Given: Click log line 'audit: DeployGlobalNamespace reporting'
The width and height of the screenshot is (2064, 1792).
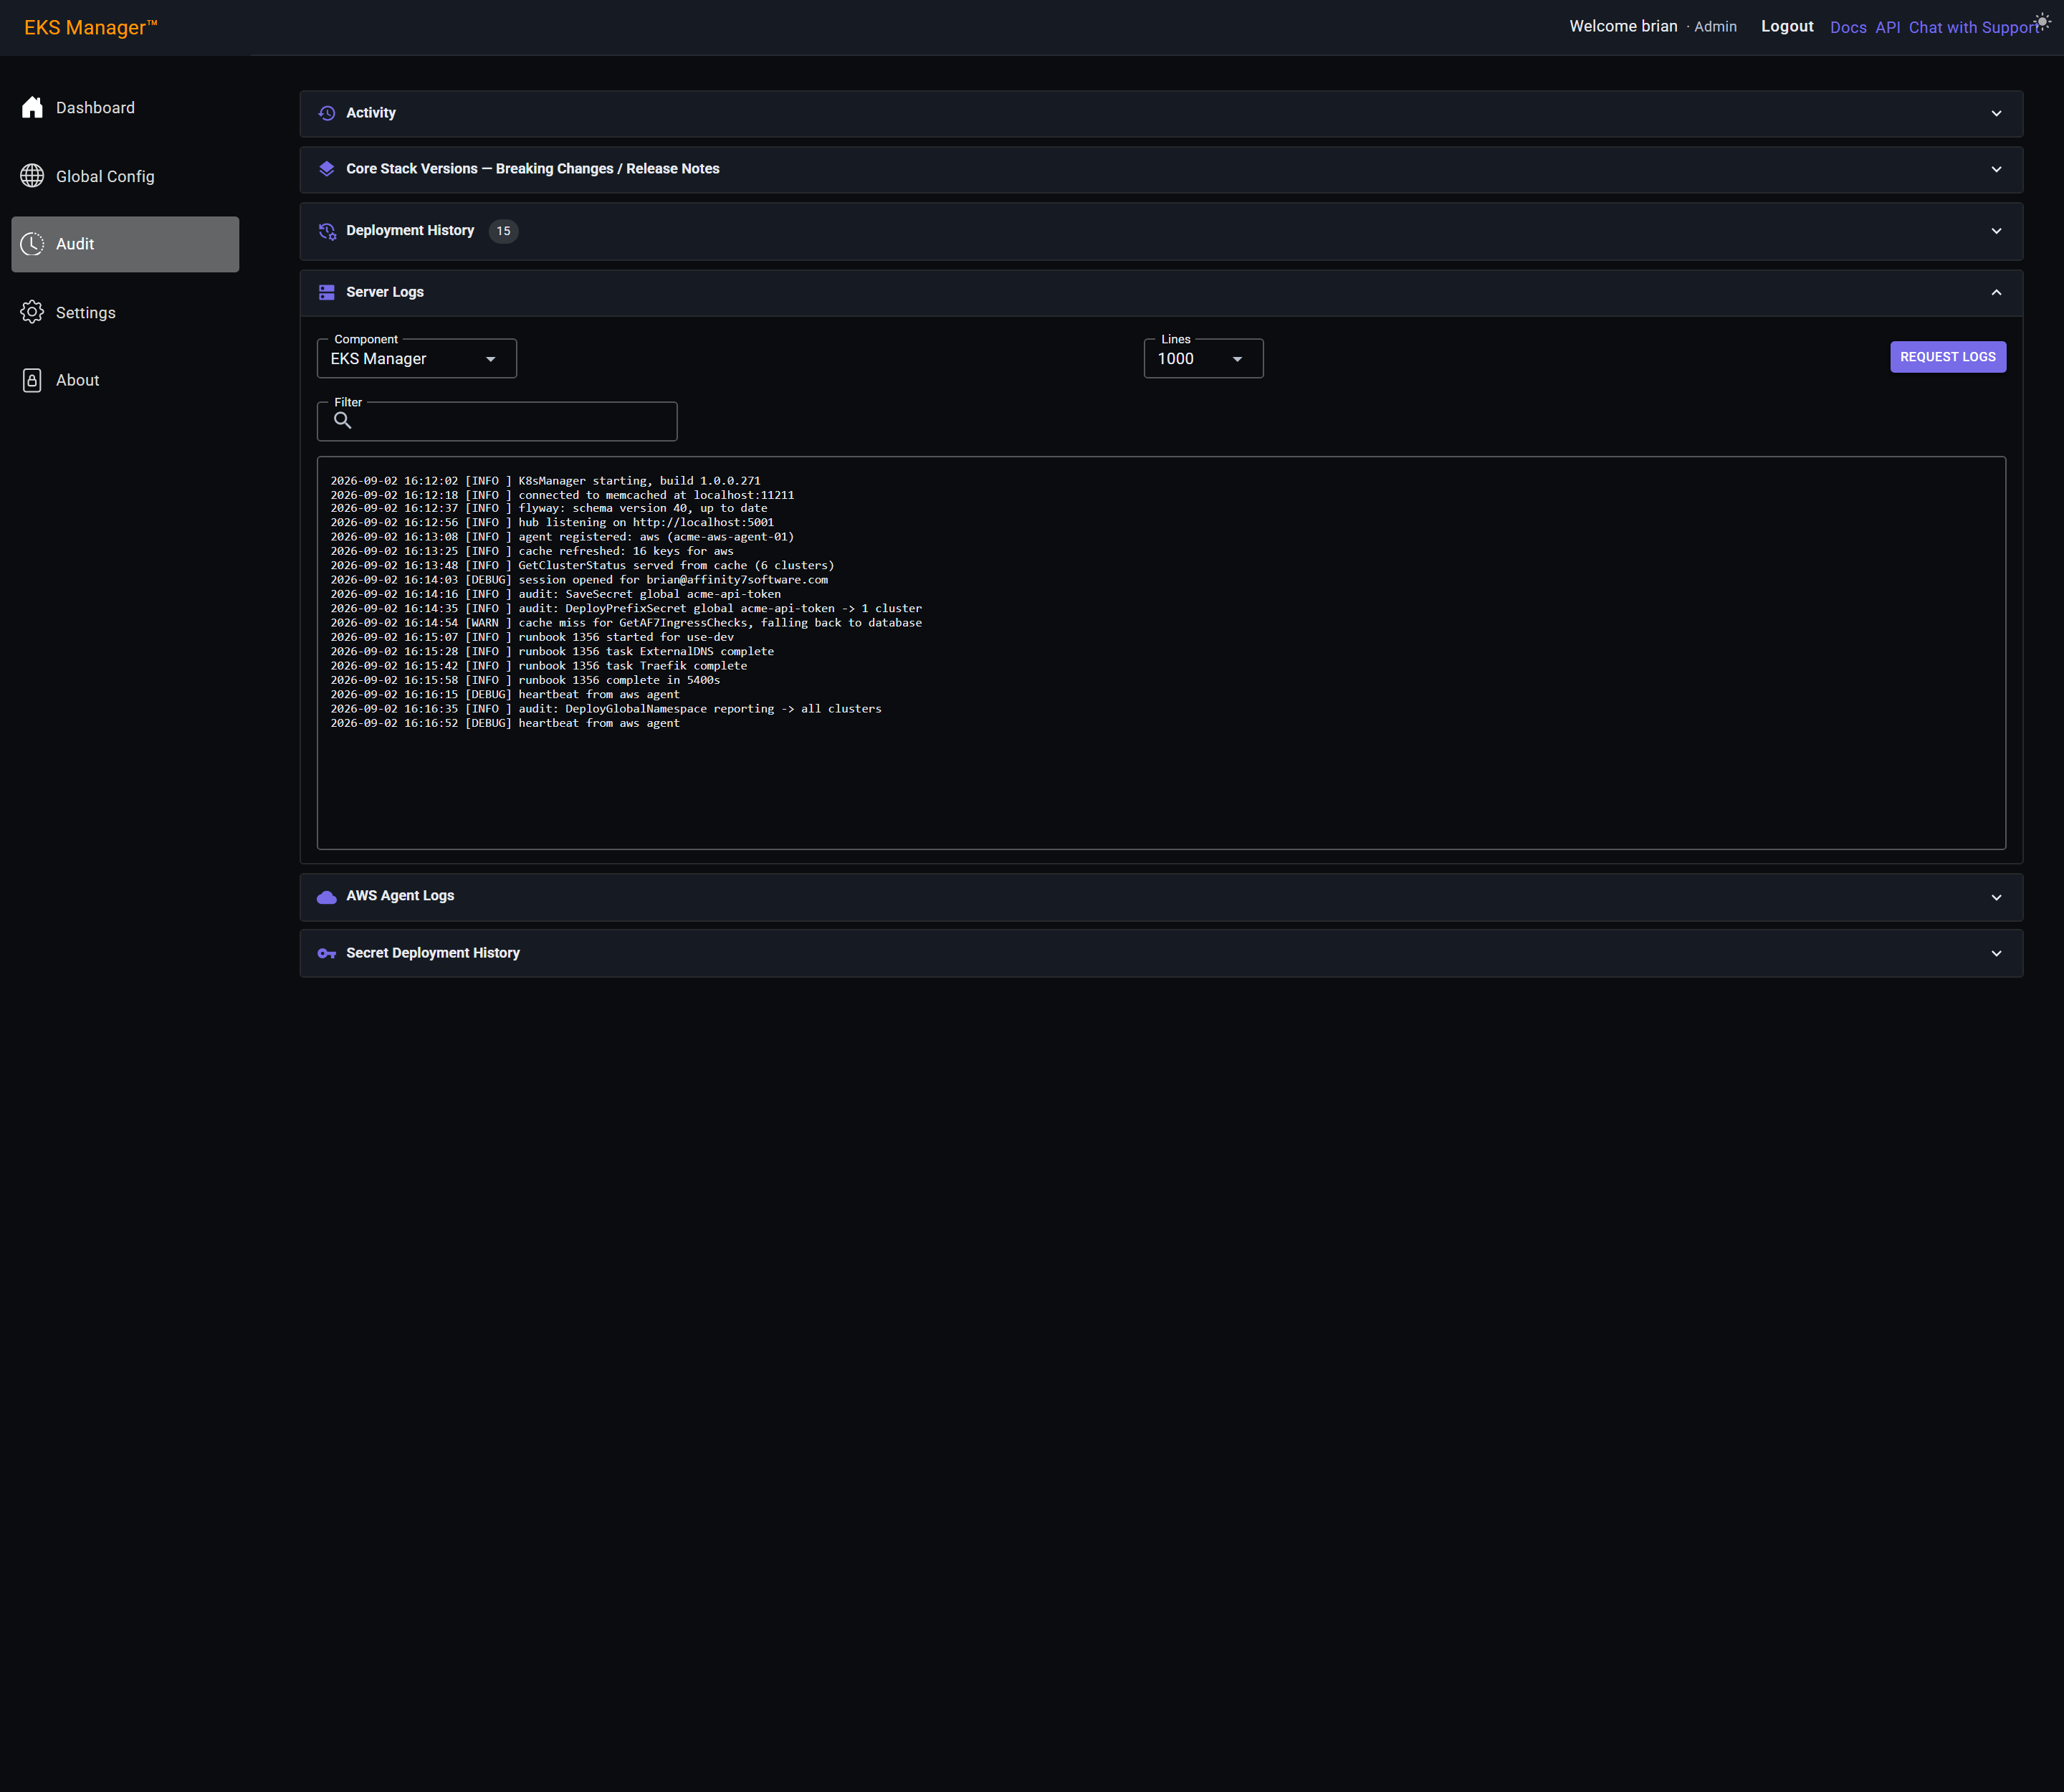Looking at the screenshot, I should pyautogui.click(x=606, y=709).
